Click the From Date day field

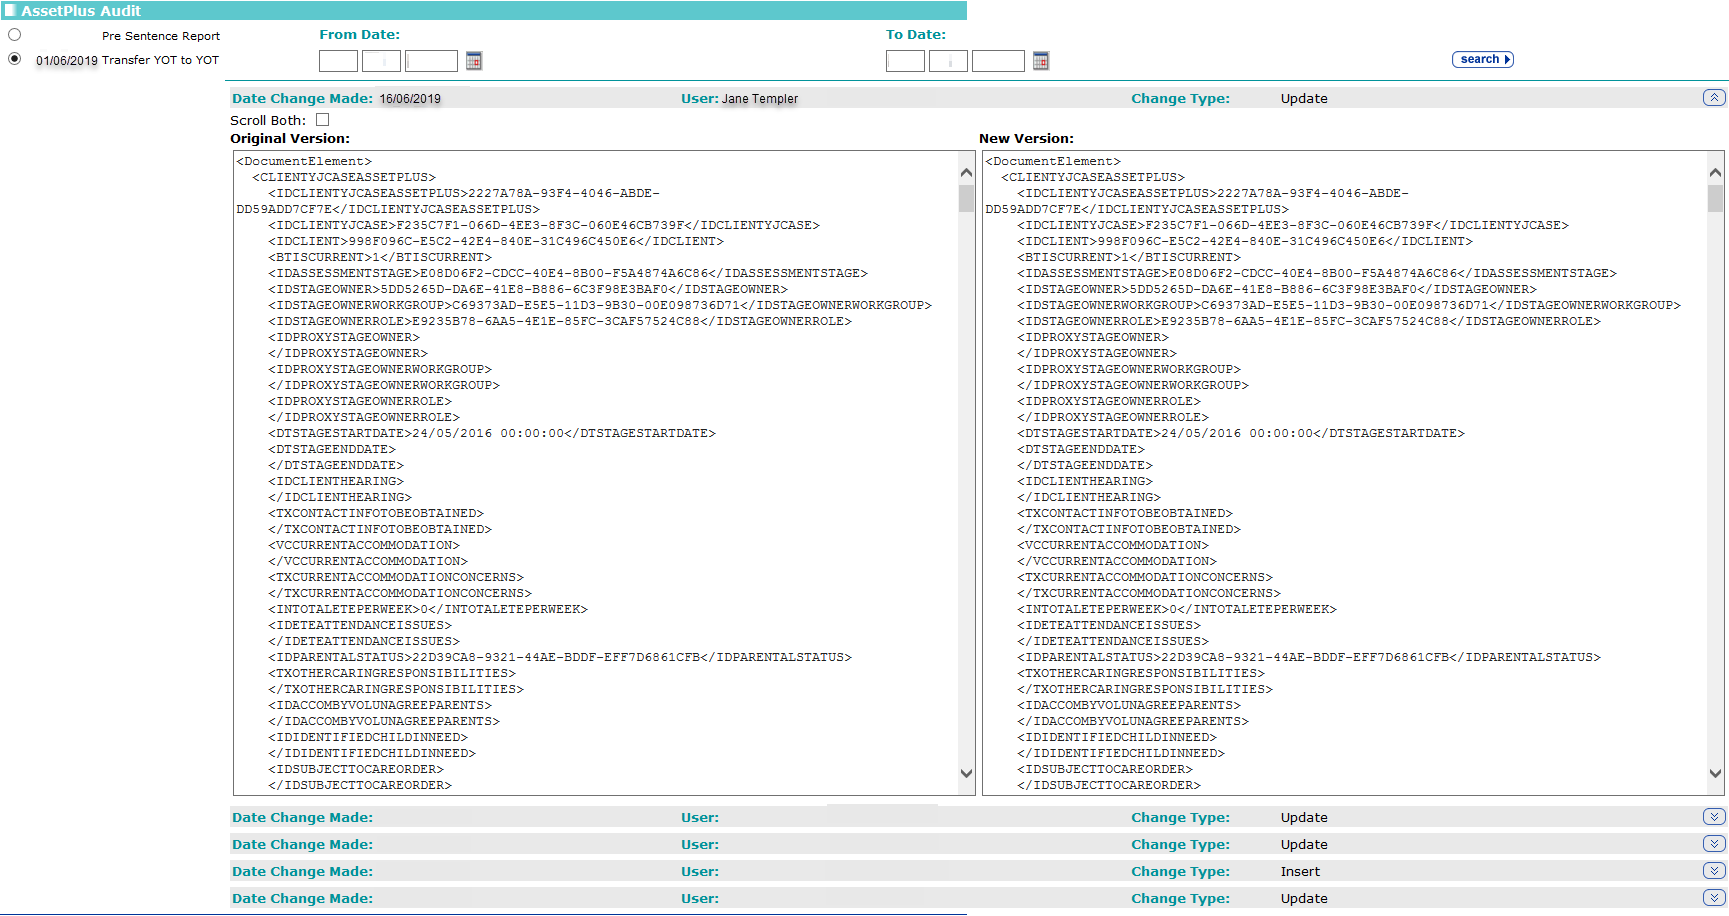338,61
